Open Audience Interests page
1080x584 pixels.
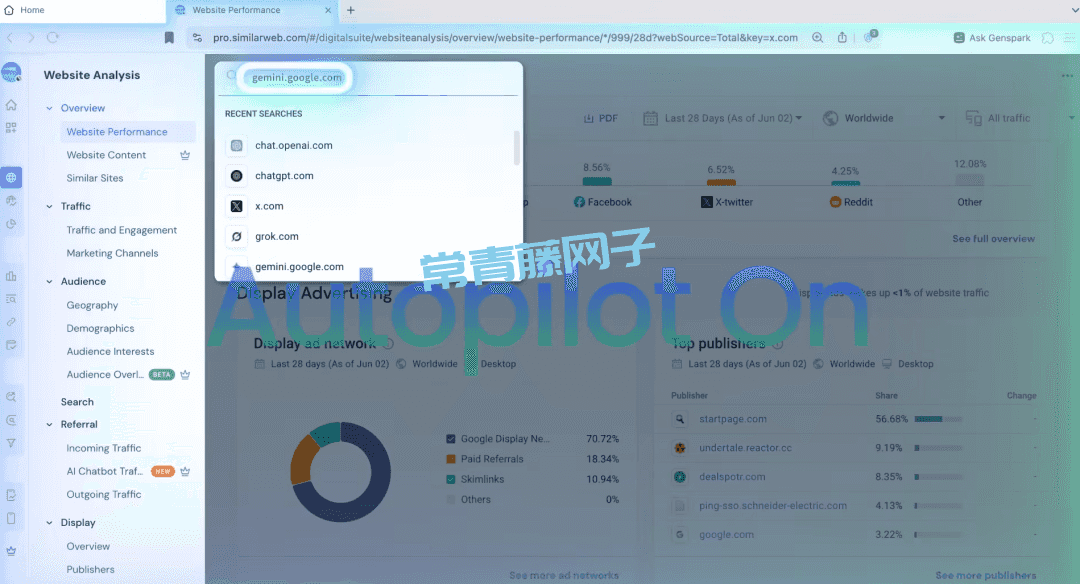(x=110, y=351)
